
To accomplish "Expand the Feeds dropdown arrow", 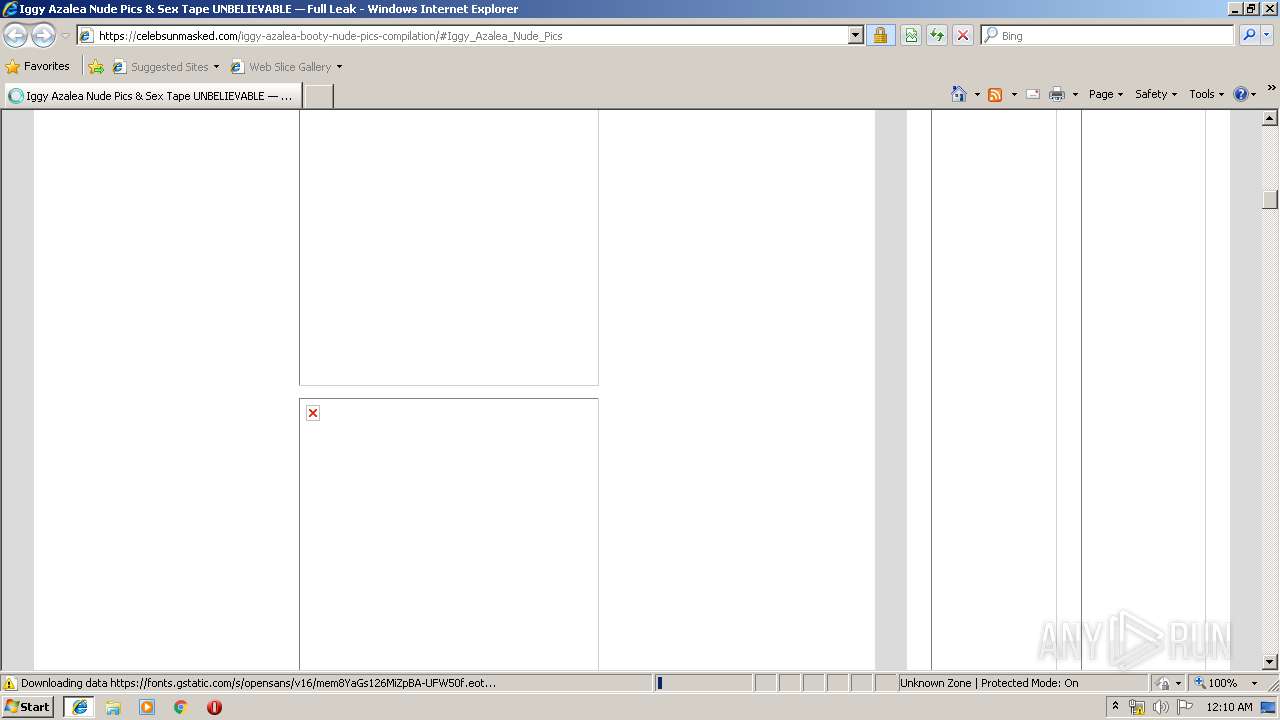I will coord(1014,94).
